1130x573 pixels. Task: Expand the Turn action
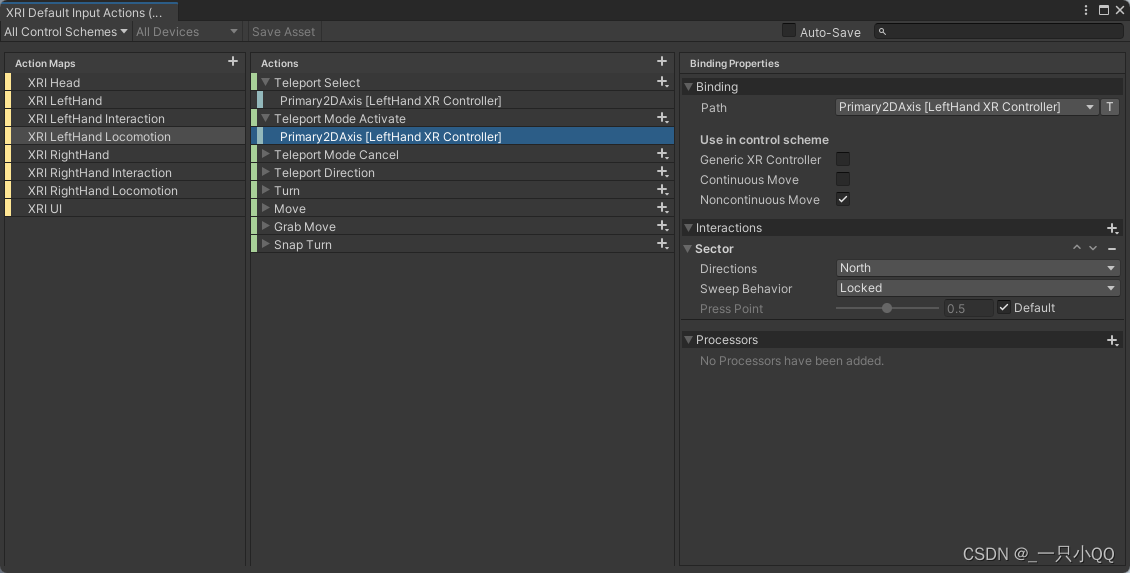[x=265, y=190]
